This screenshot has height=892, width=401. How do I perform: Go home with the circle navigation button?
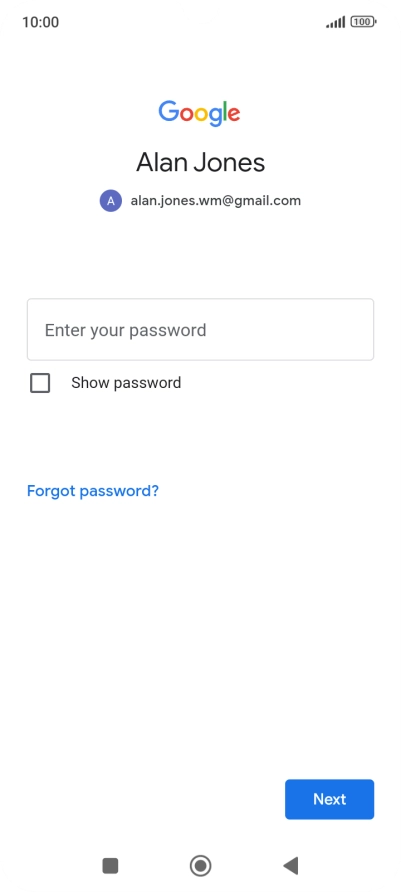click(x=200, y=866)
